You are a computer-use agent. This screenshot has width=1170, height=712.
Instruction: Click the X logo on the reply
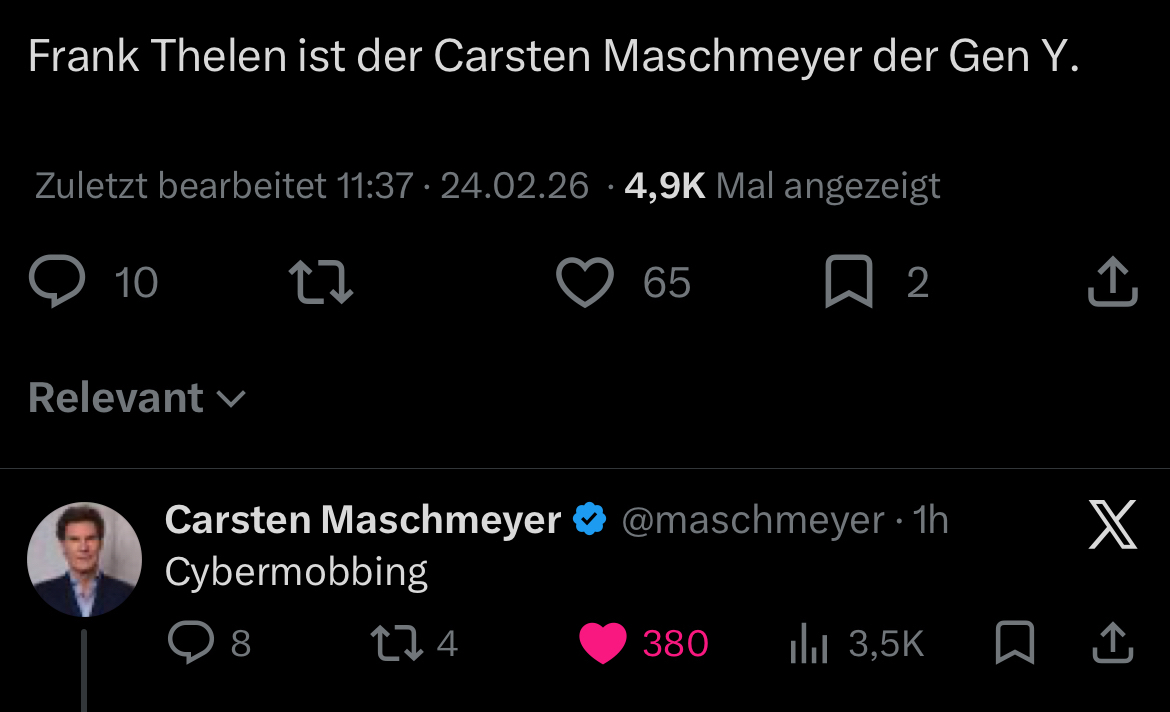[x=1112, y=526]
